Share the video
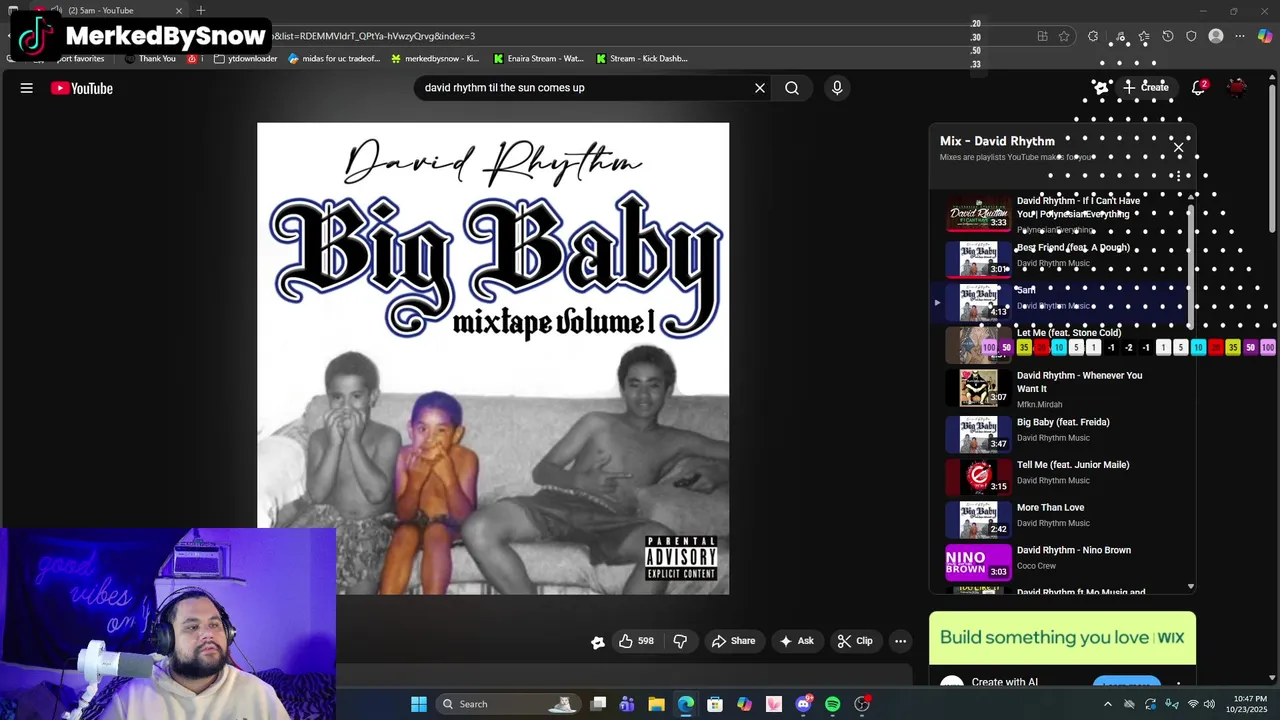This screenshot has height=720, width=1280. [x=733, y=641]
